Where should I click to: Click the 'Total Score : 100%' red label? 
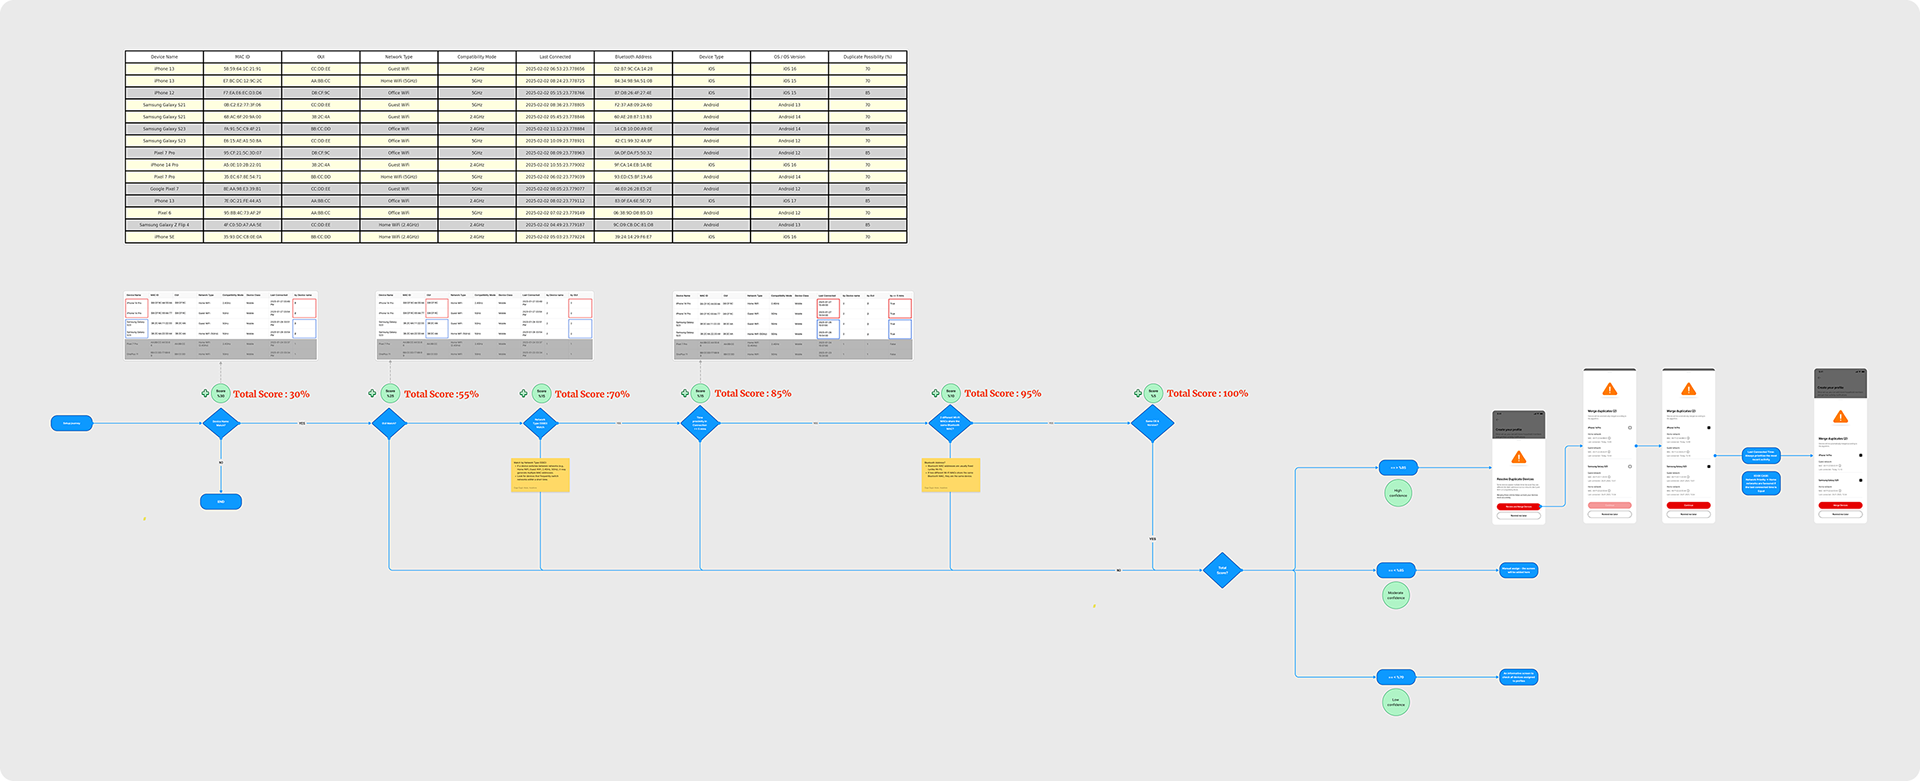1207,393
